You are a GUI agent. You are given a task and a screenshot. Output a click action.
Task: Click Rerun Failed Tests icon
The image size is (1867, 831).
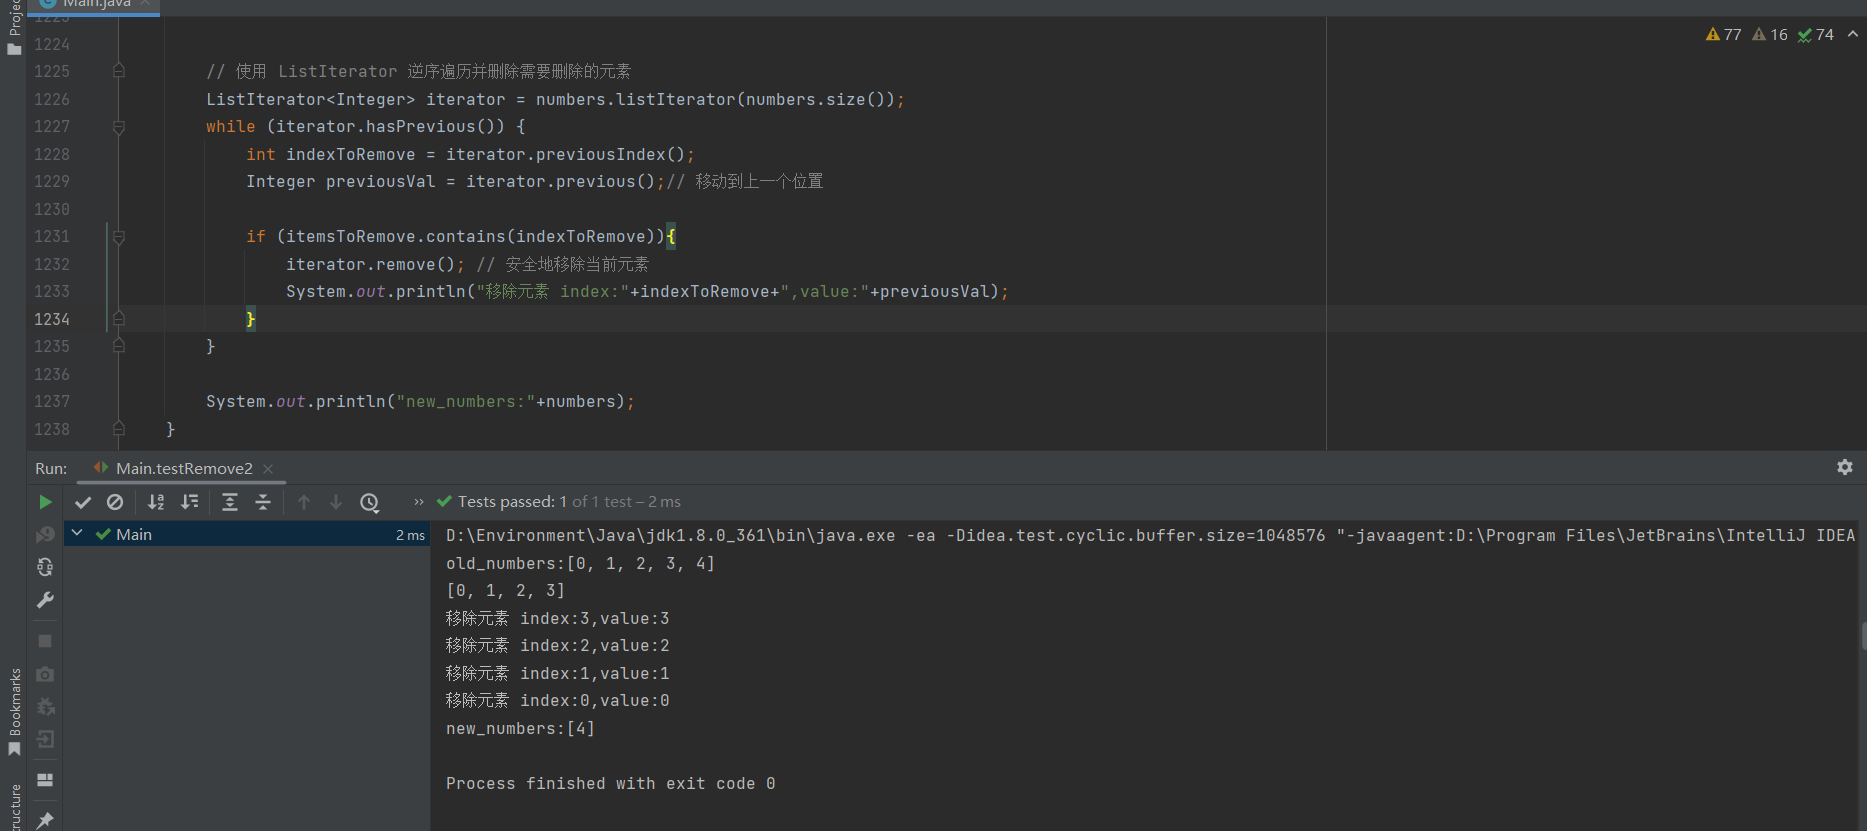point(45,535)
